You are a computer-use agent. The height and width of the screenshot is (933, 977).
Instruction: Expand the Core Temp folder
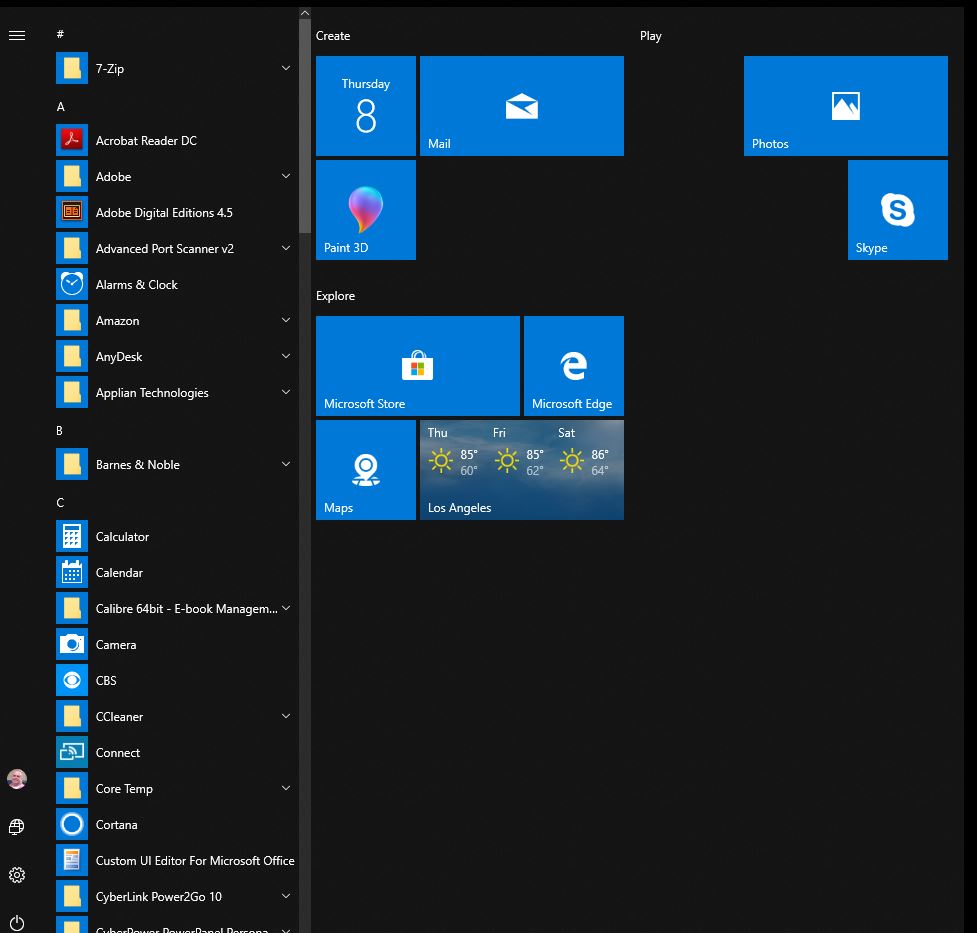(174, 789)
